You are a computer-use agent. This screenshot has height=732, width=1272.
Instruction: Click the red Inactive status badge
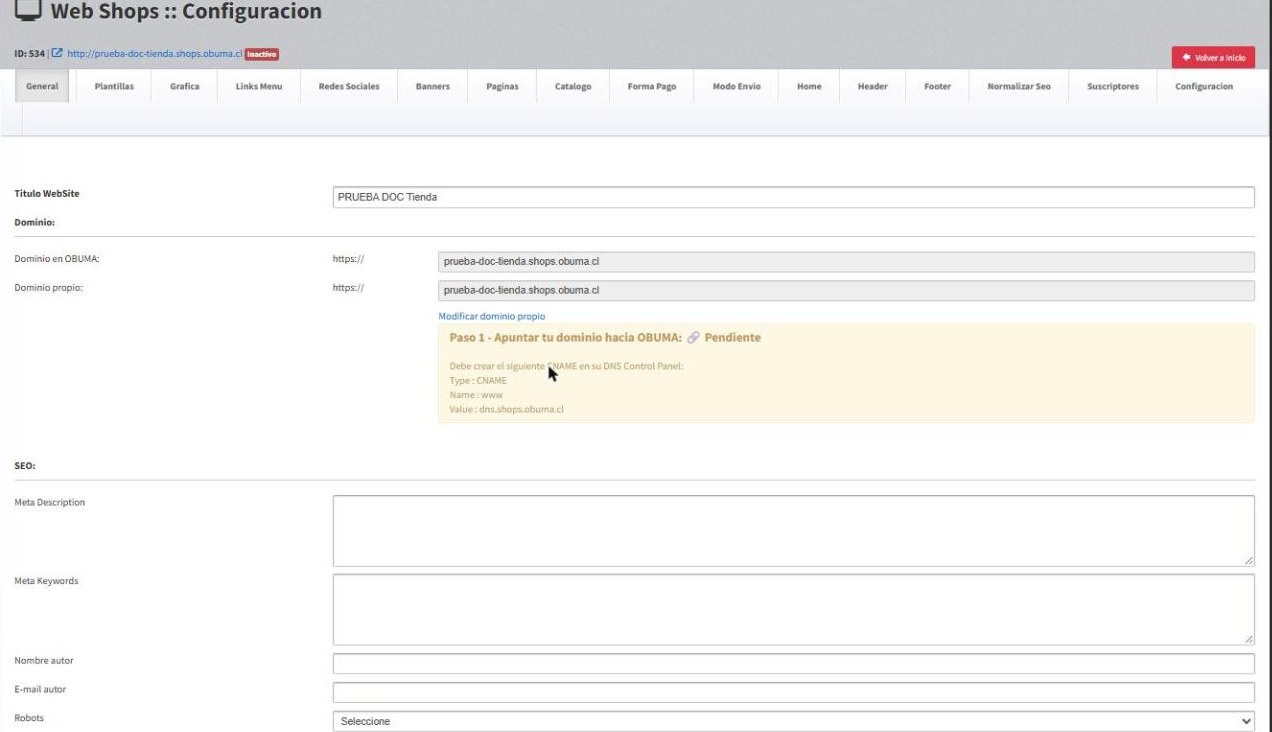(262, 54)
